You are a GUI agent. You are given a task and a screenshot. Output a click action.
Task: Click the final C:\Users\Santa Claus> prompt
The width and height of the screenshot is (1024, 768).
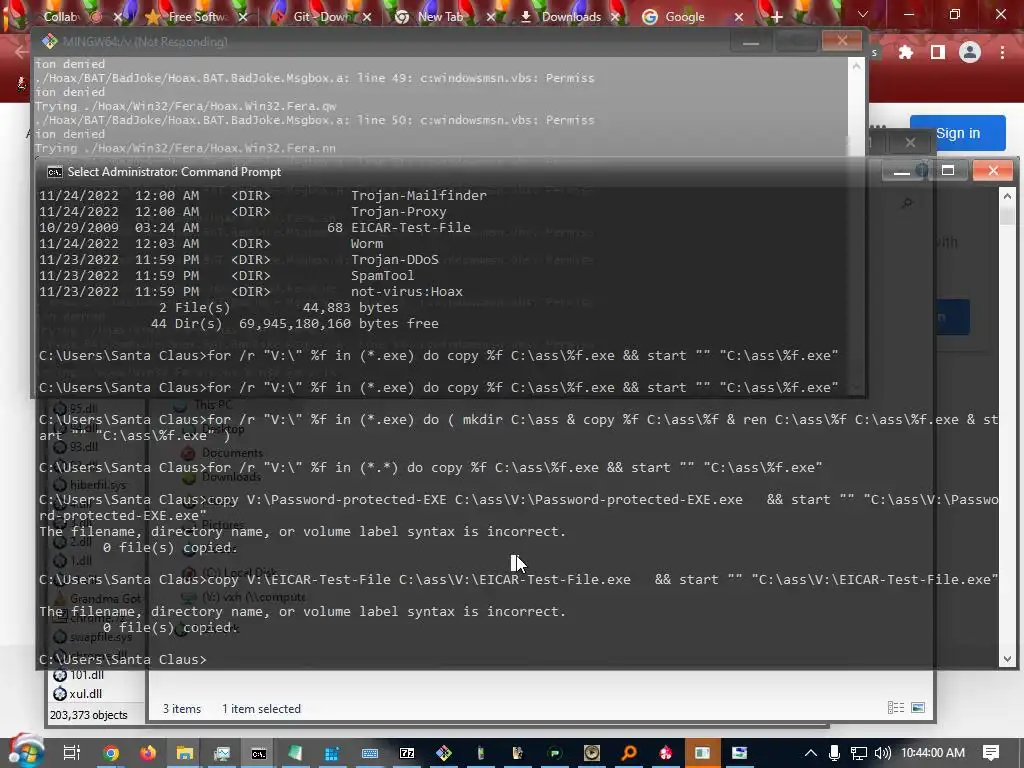point(123,660)
